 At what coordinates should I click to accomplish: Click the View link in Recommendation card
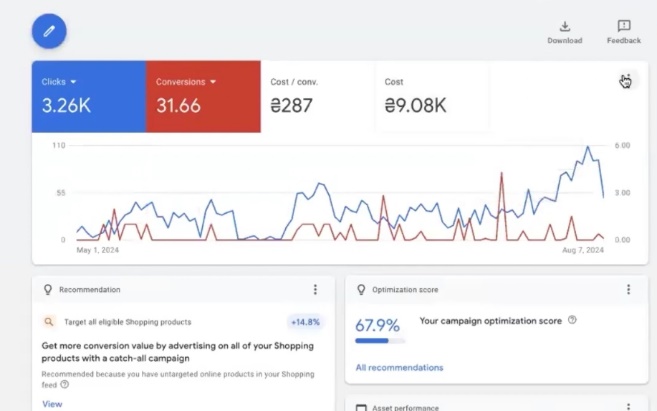click(52, 404)
